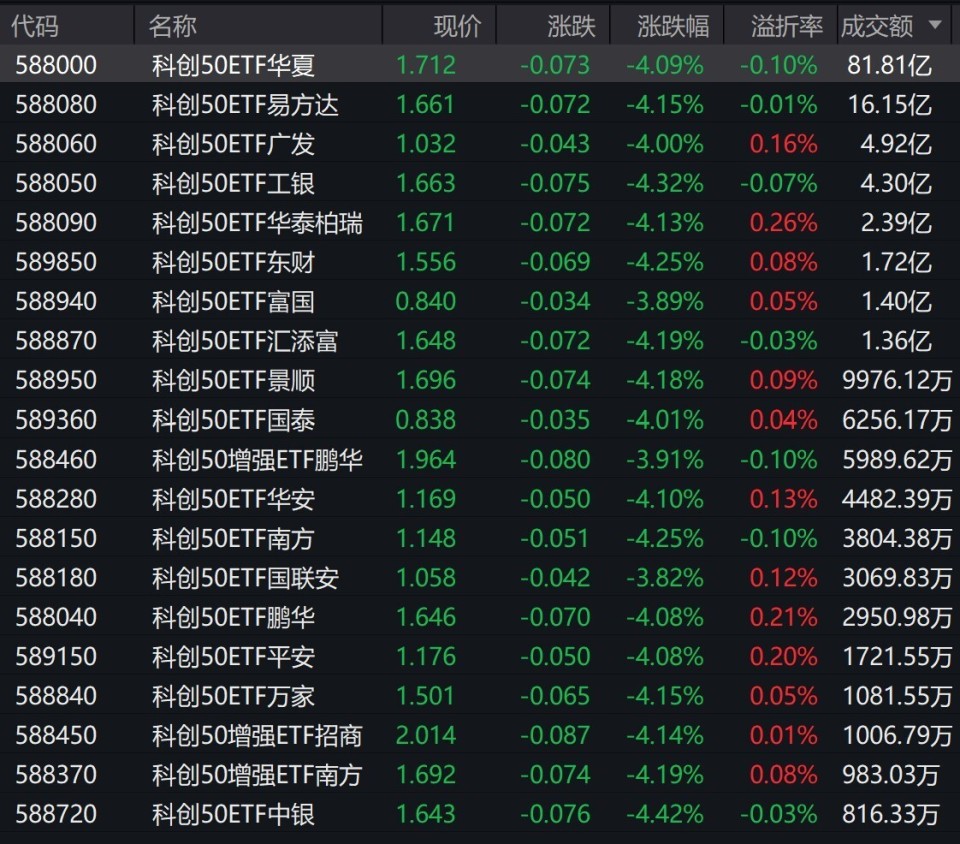Click the 1.36亿 turnover value
The height and width of the screenshot is (844, 960).
point(897,341)
